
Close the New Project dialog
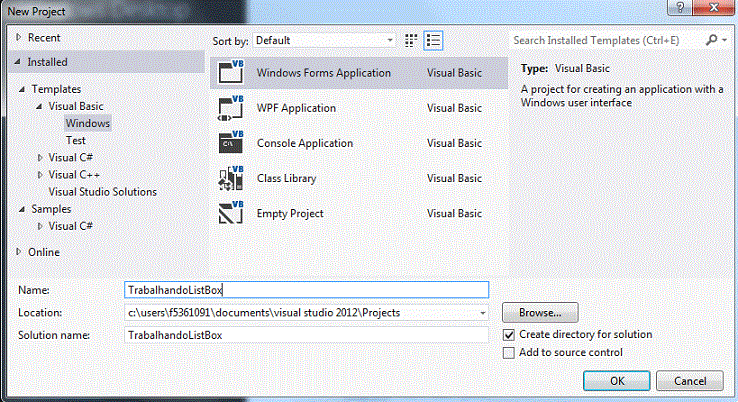click(714, 7)
